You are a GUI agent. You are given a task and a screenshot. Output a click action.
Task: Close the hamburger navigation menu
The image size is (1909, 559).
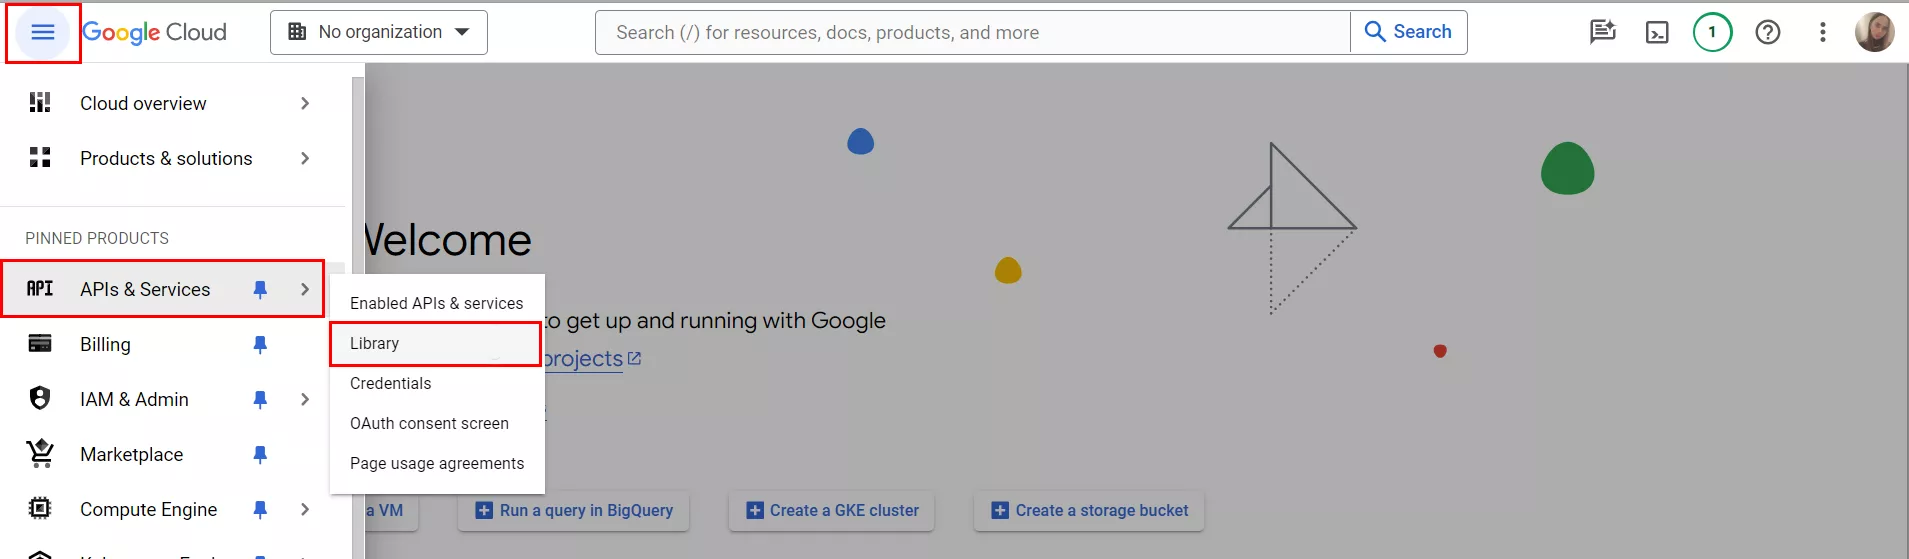[43, 33]
